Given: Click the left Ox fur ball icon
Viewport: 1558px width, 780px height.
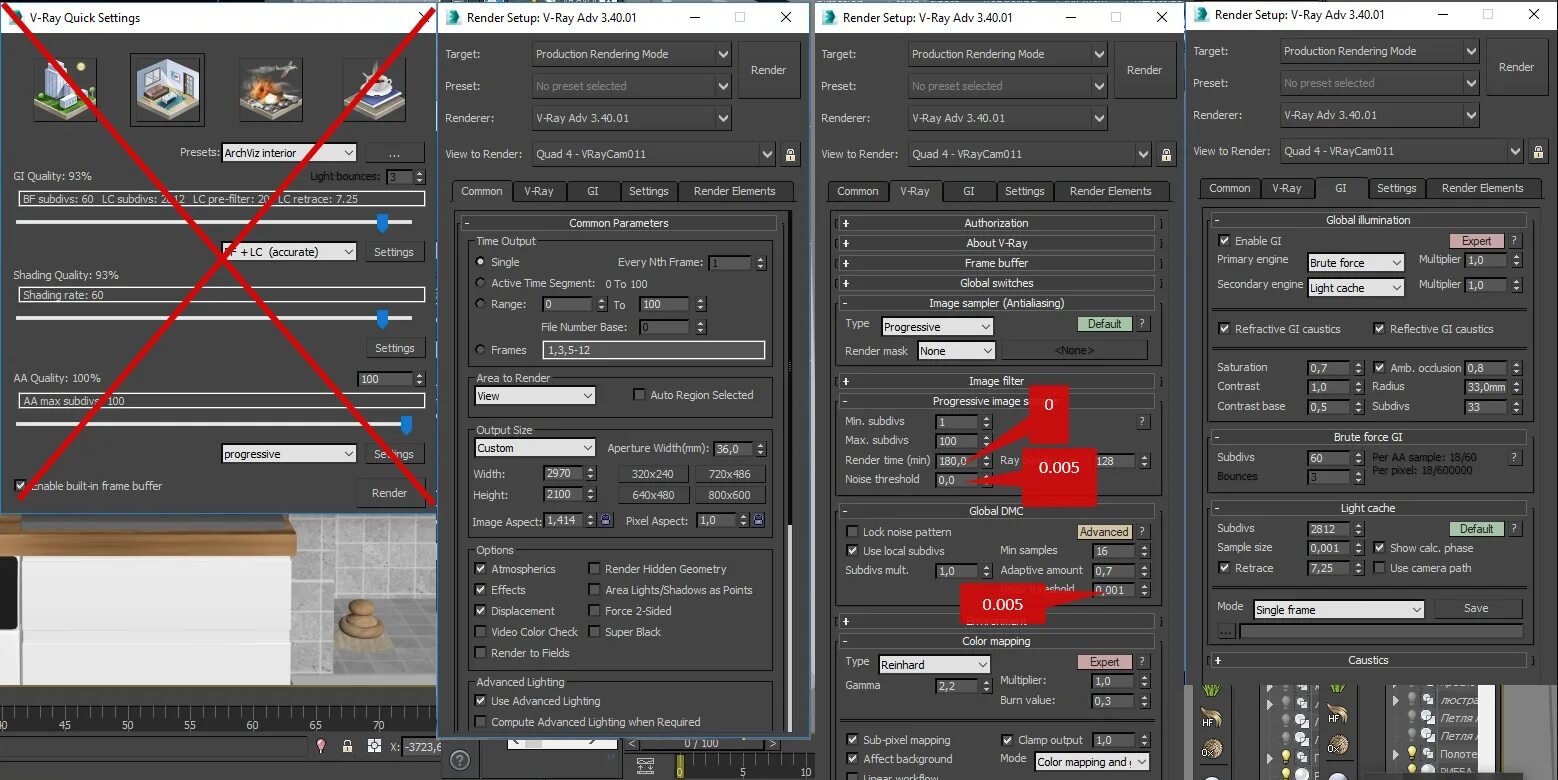Looking at the screenshot, I should click(1211, 749).
